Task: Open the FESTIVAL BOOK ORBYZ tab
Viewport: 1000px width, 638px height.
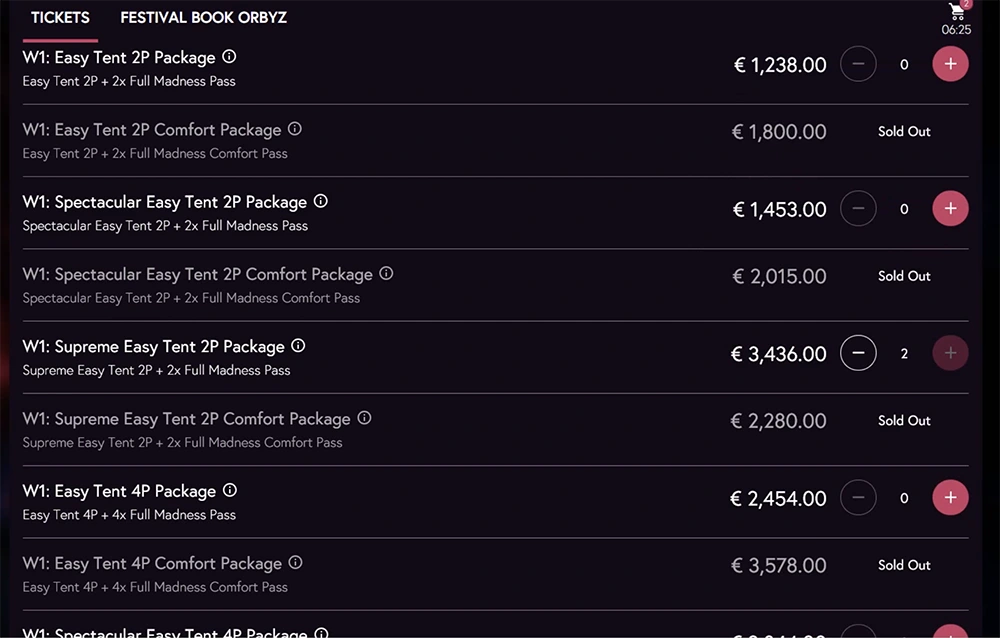Action: pos(204,18)
